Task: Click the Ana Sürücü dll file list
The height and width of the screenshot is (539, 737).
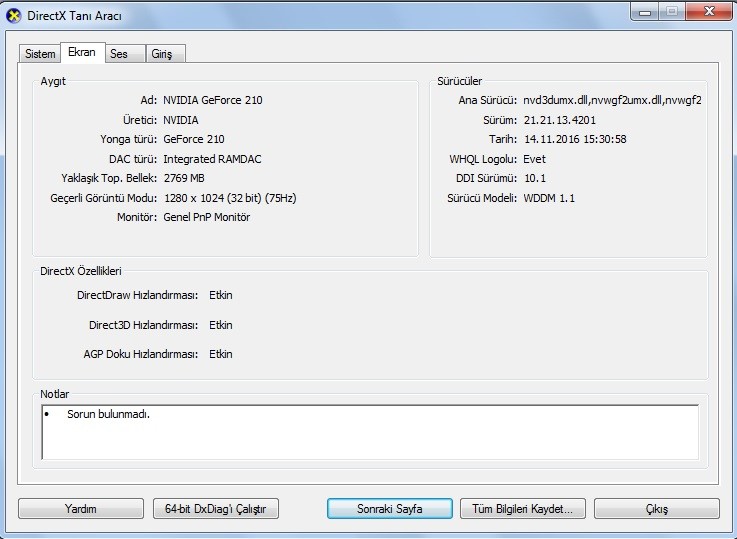Action: point(611,100)
